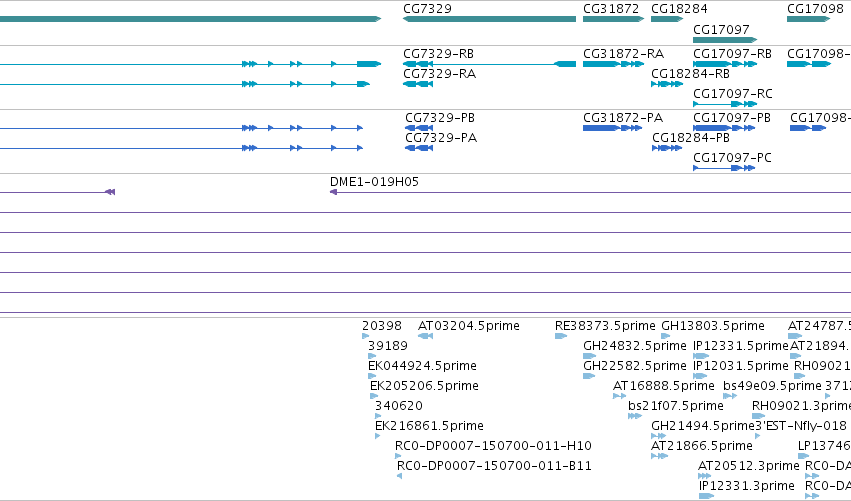Select the RE38373.5prime EST label

(x=605, y=326)
